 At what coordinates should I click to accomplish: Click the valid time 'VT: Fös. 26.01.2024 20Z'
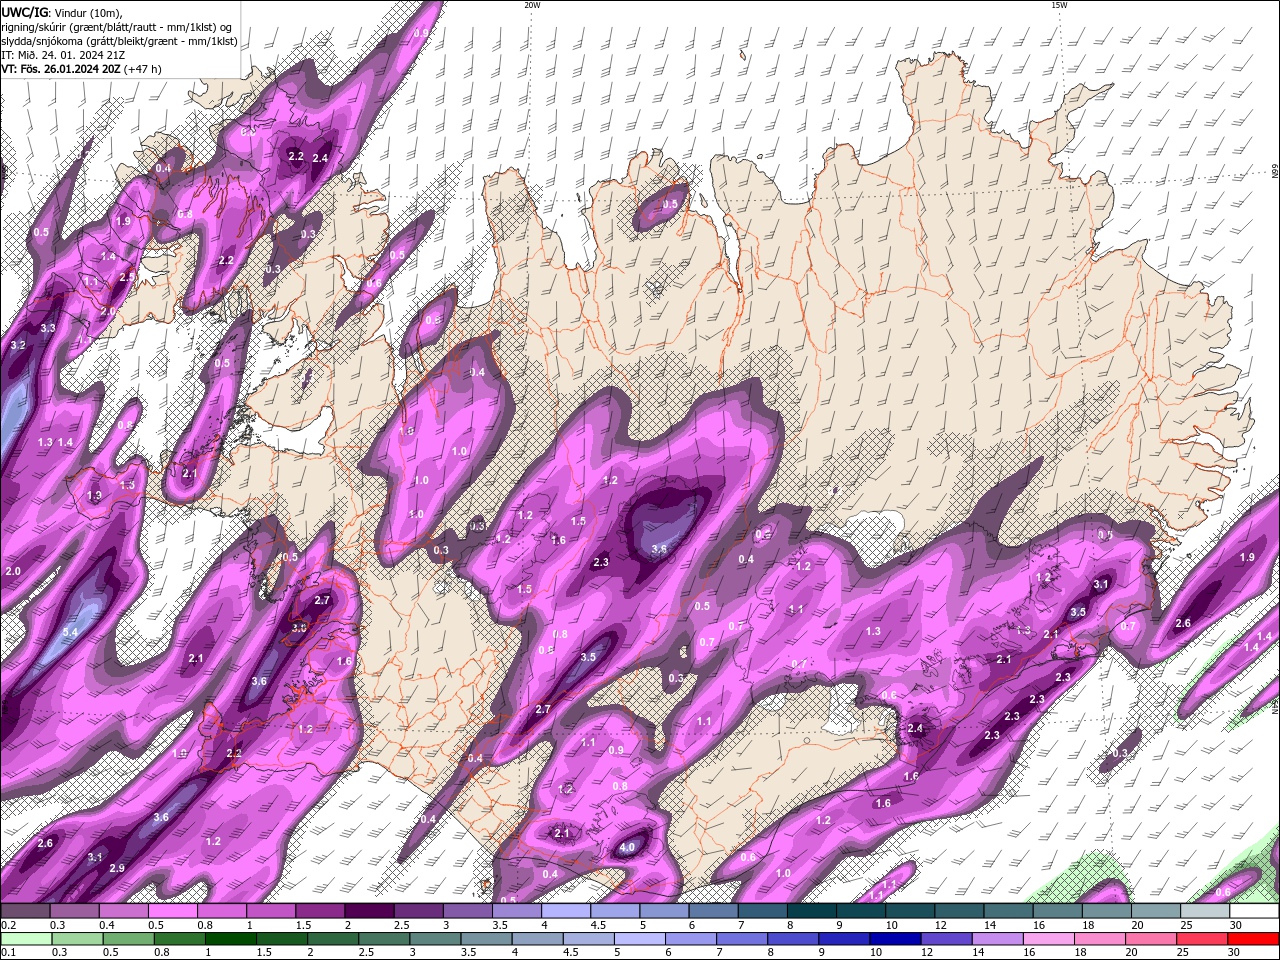click(61, 69)
